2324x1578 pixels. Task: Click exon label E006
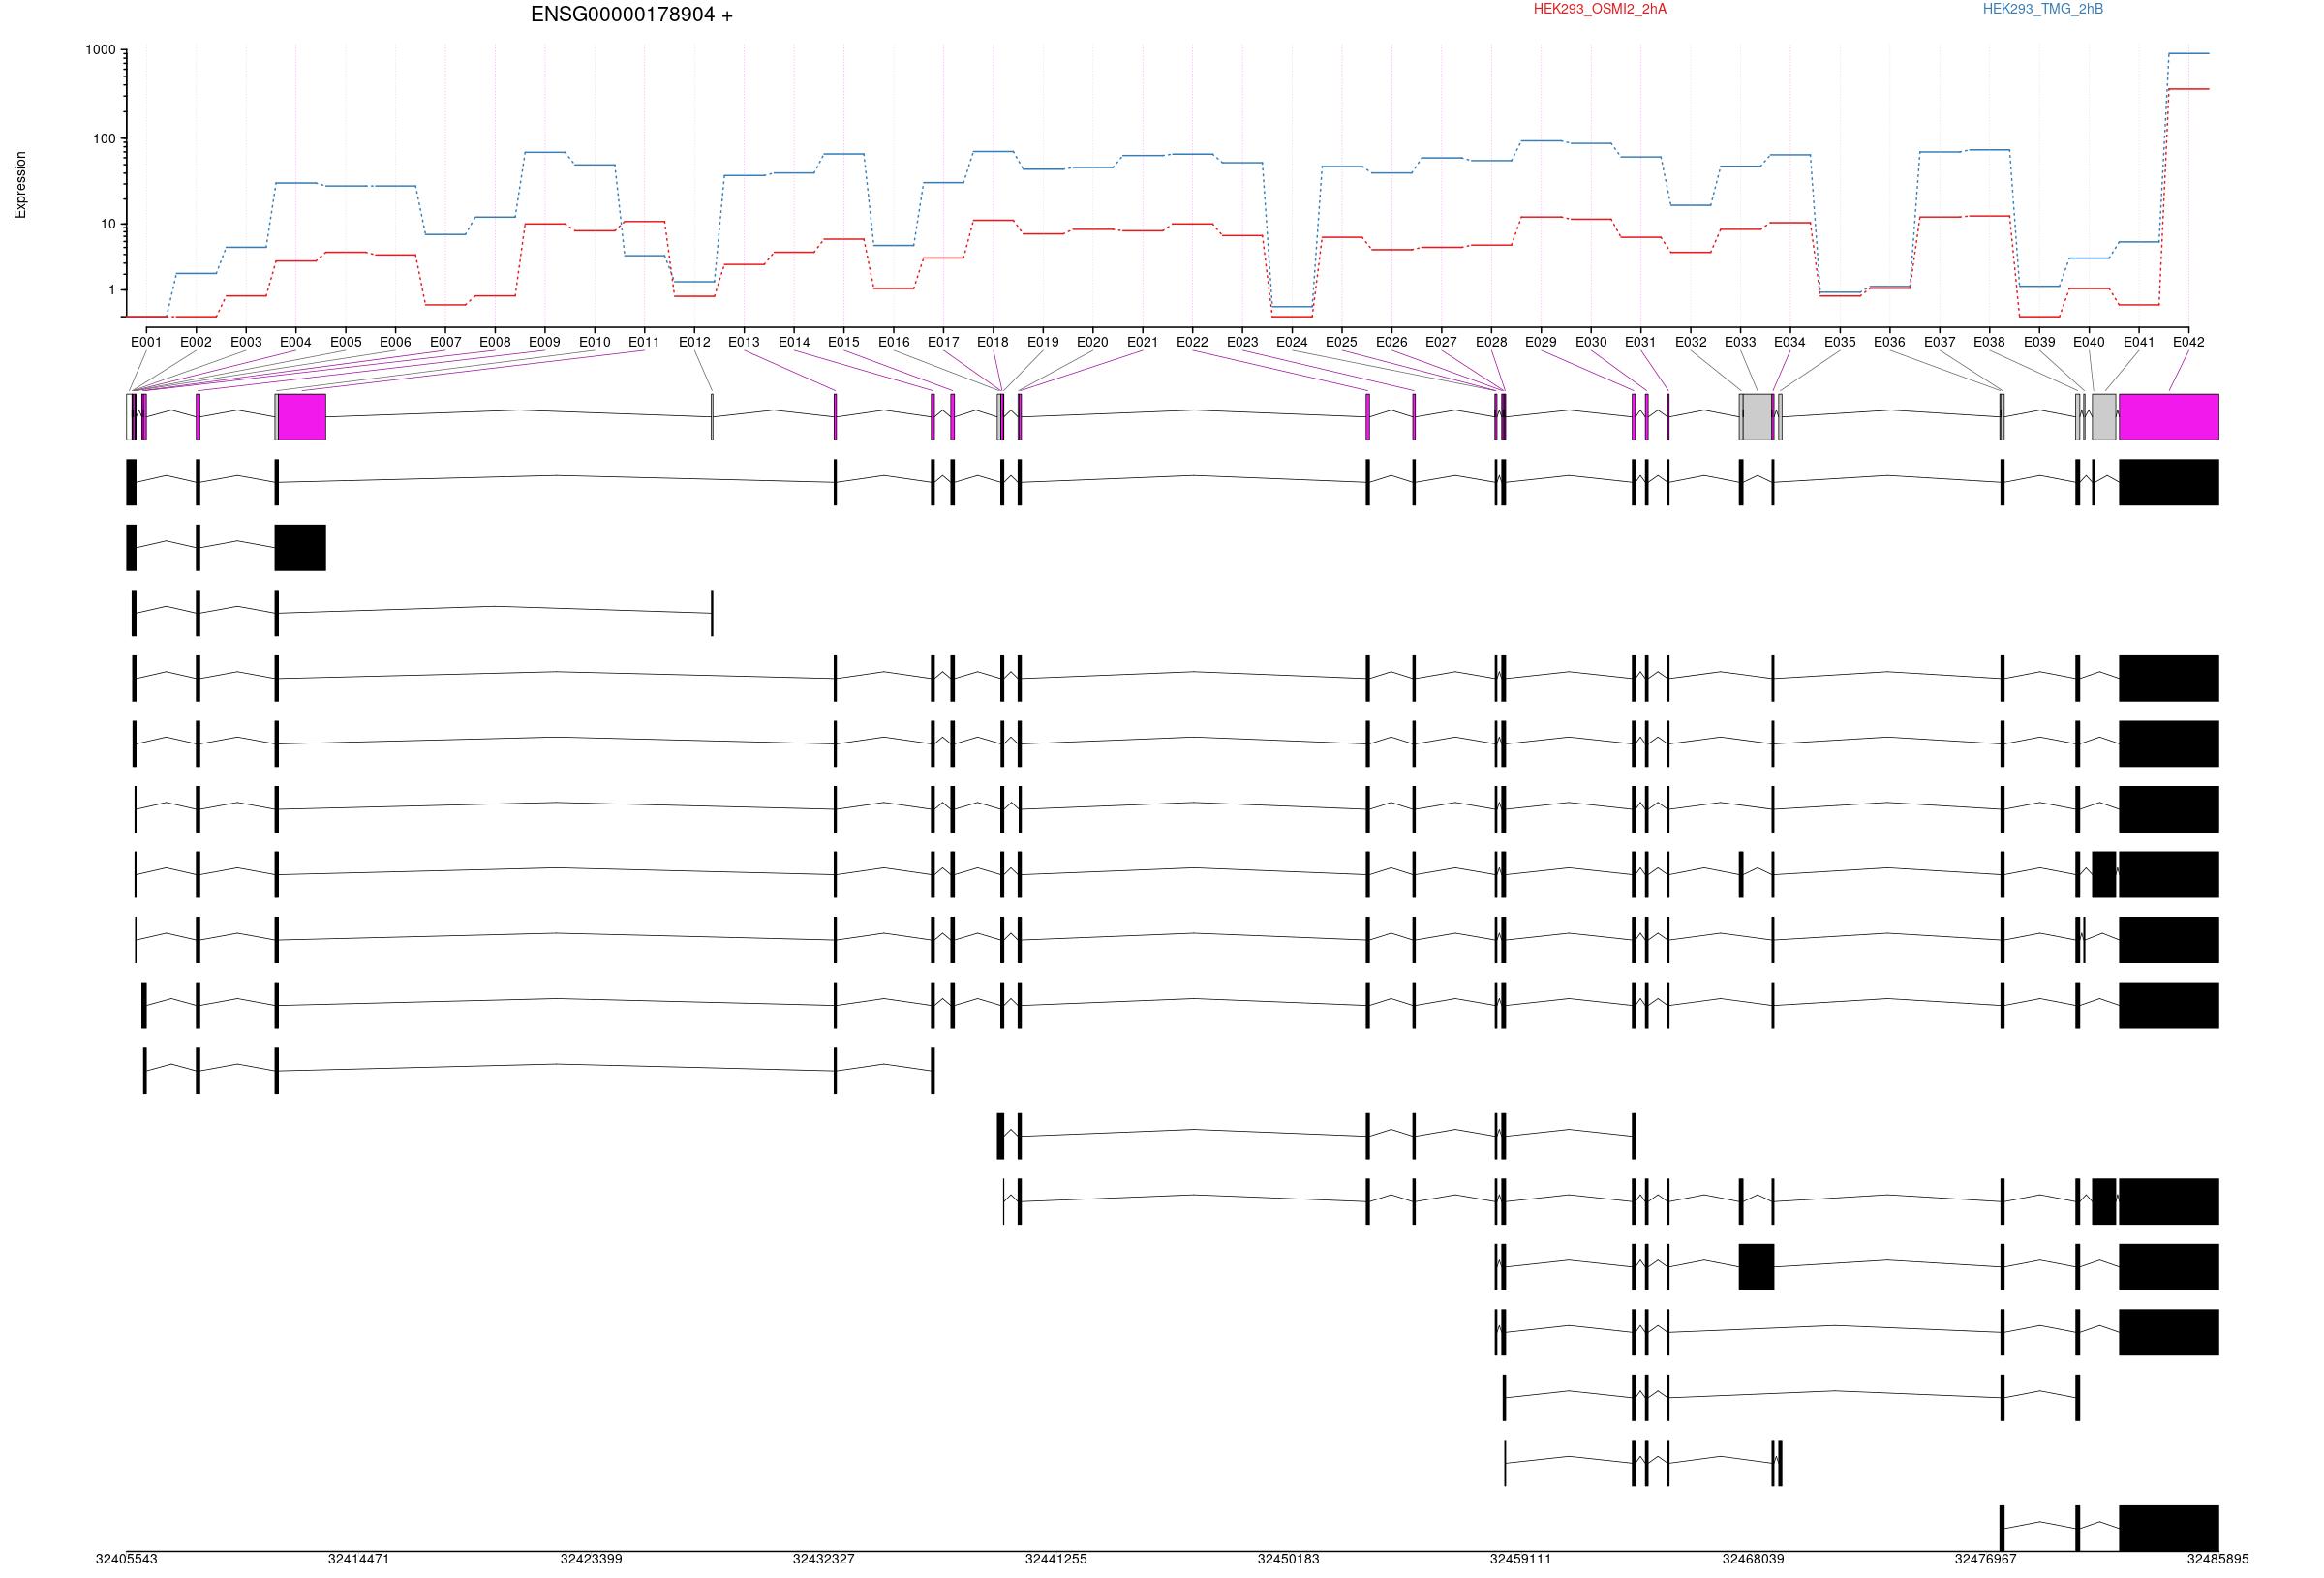click(x=395, y=342)
